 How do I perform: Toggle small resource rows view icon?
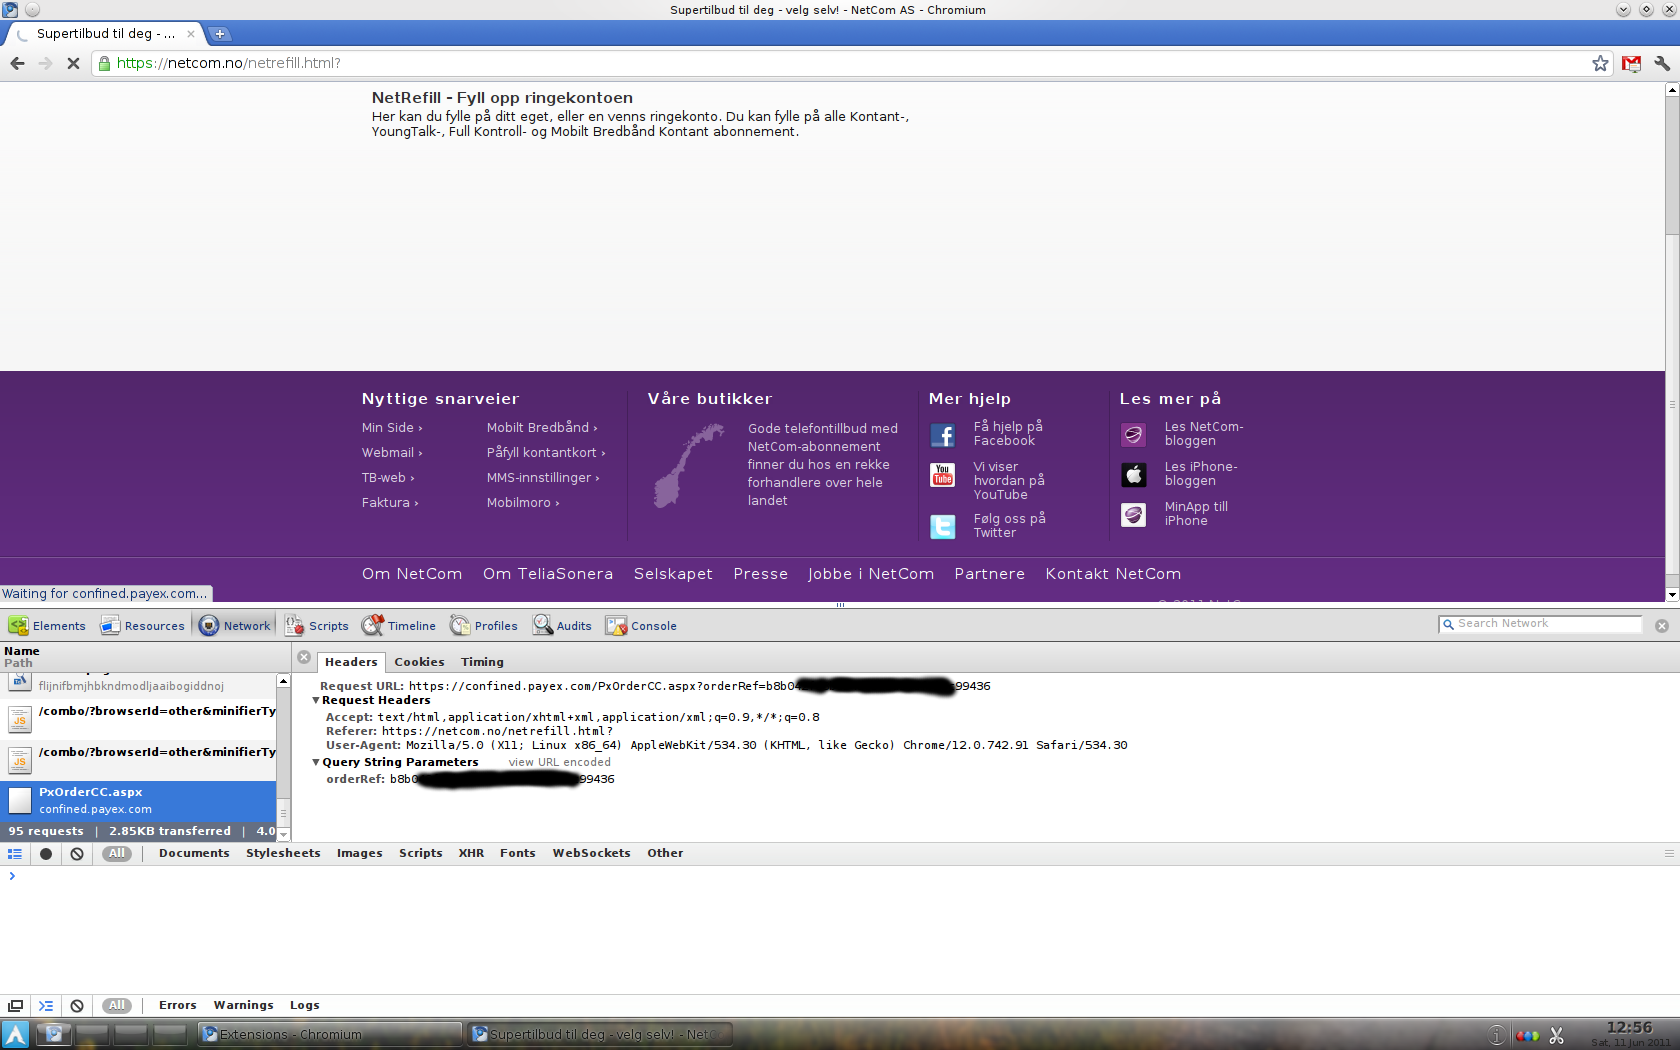15,854
